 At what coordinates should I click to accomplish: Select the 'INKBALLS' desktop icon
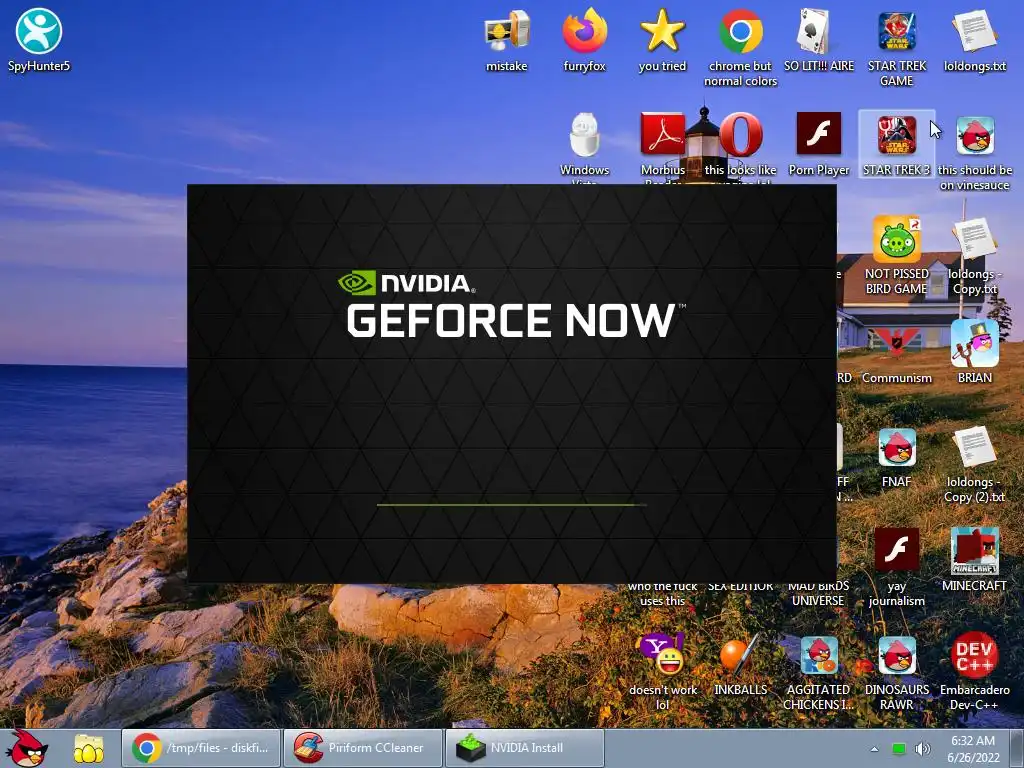point(741,664)
